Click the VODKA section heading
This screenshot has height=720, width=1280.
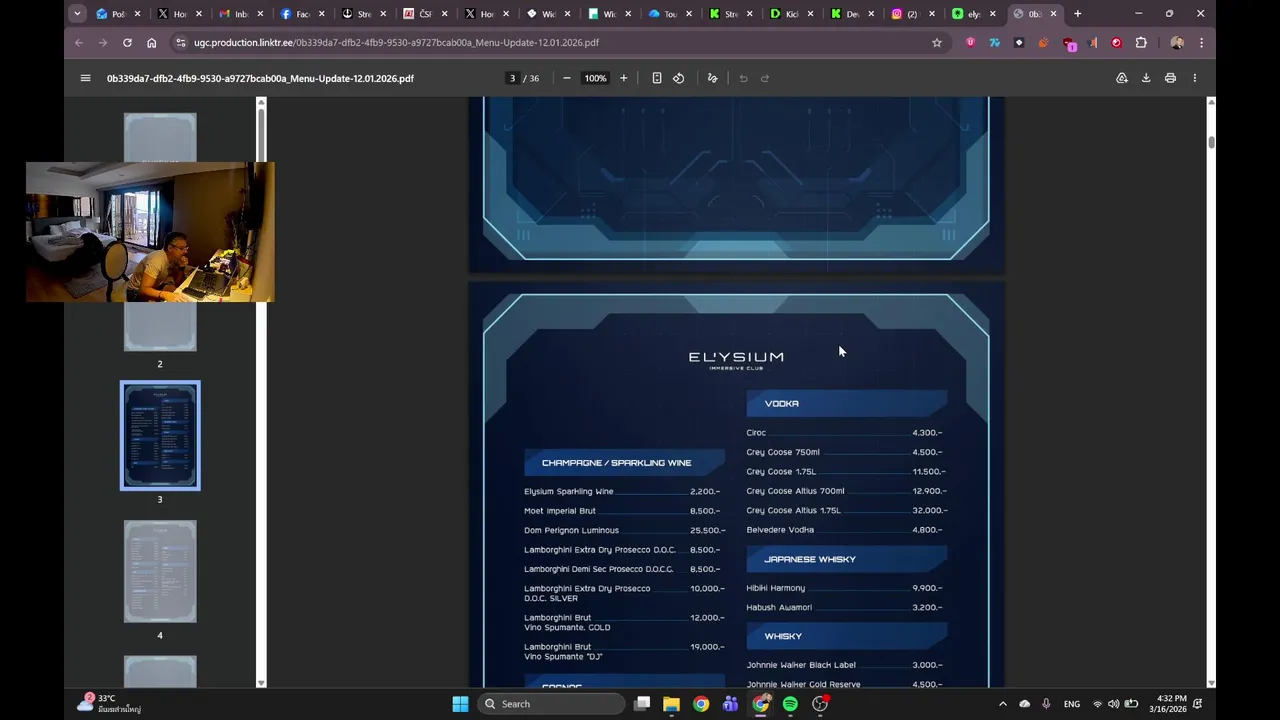click(781, 404)
